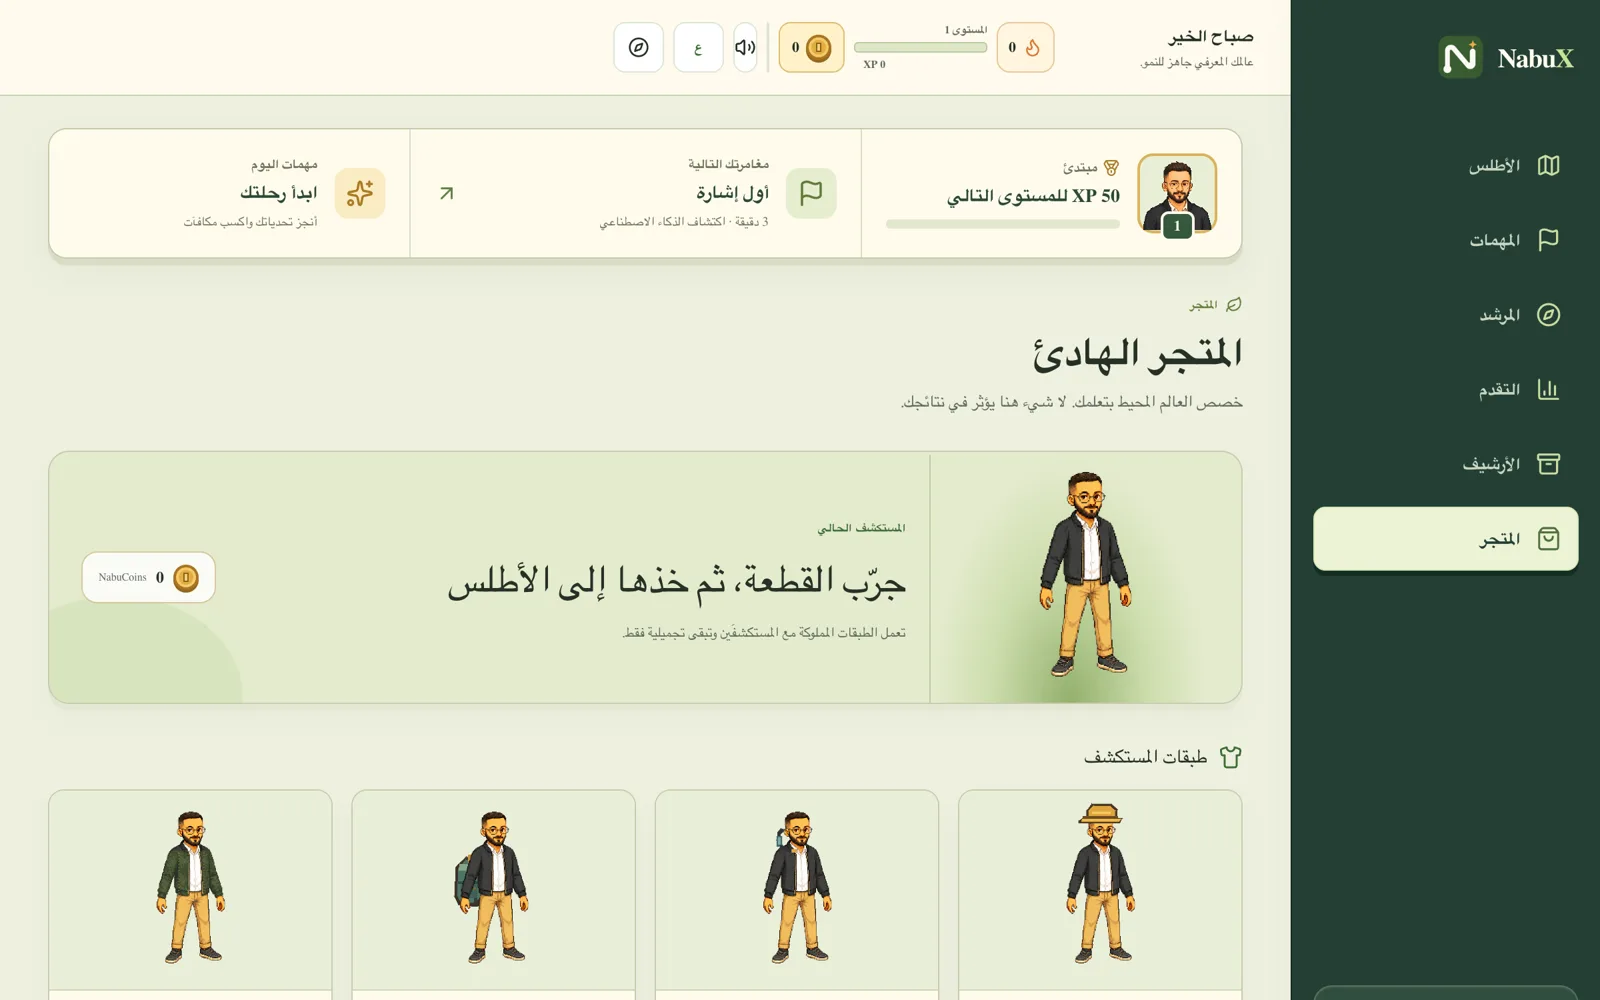
Task: Click the المتجر الهادئ heading
Action: (1137, 353)
